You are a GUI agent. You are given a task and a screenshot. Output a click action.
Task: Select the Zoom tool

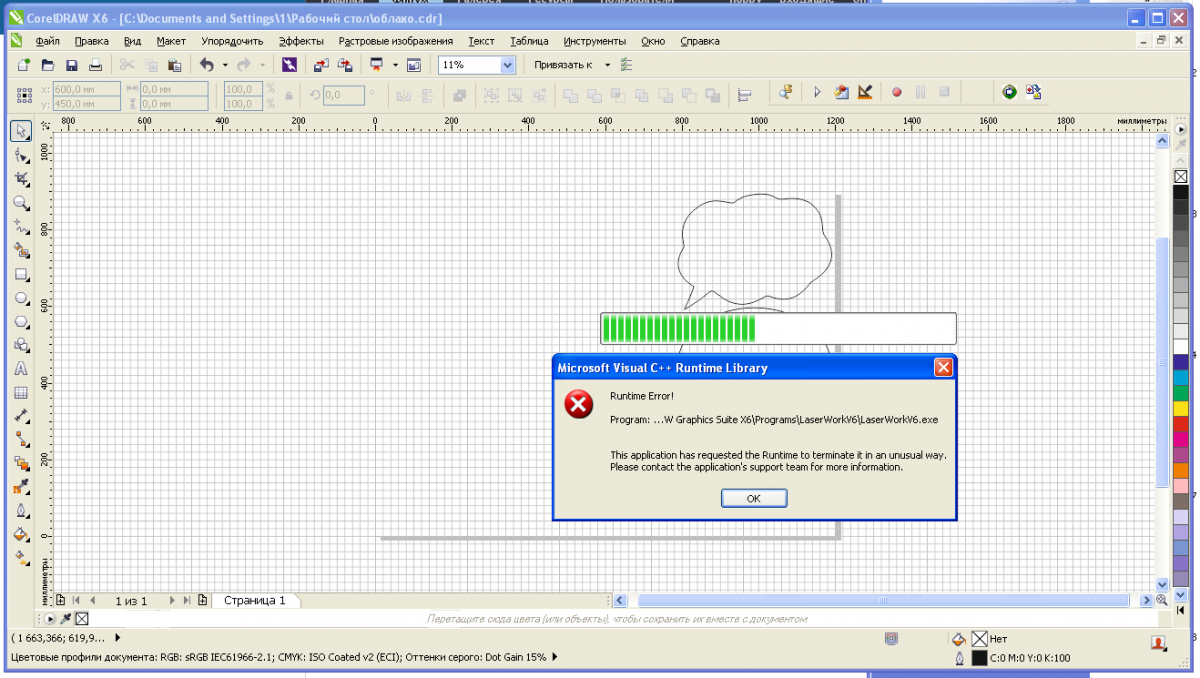[21, 203]
